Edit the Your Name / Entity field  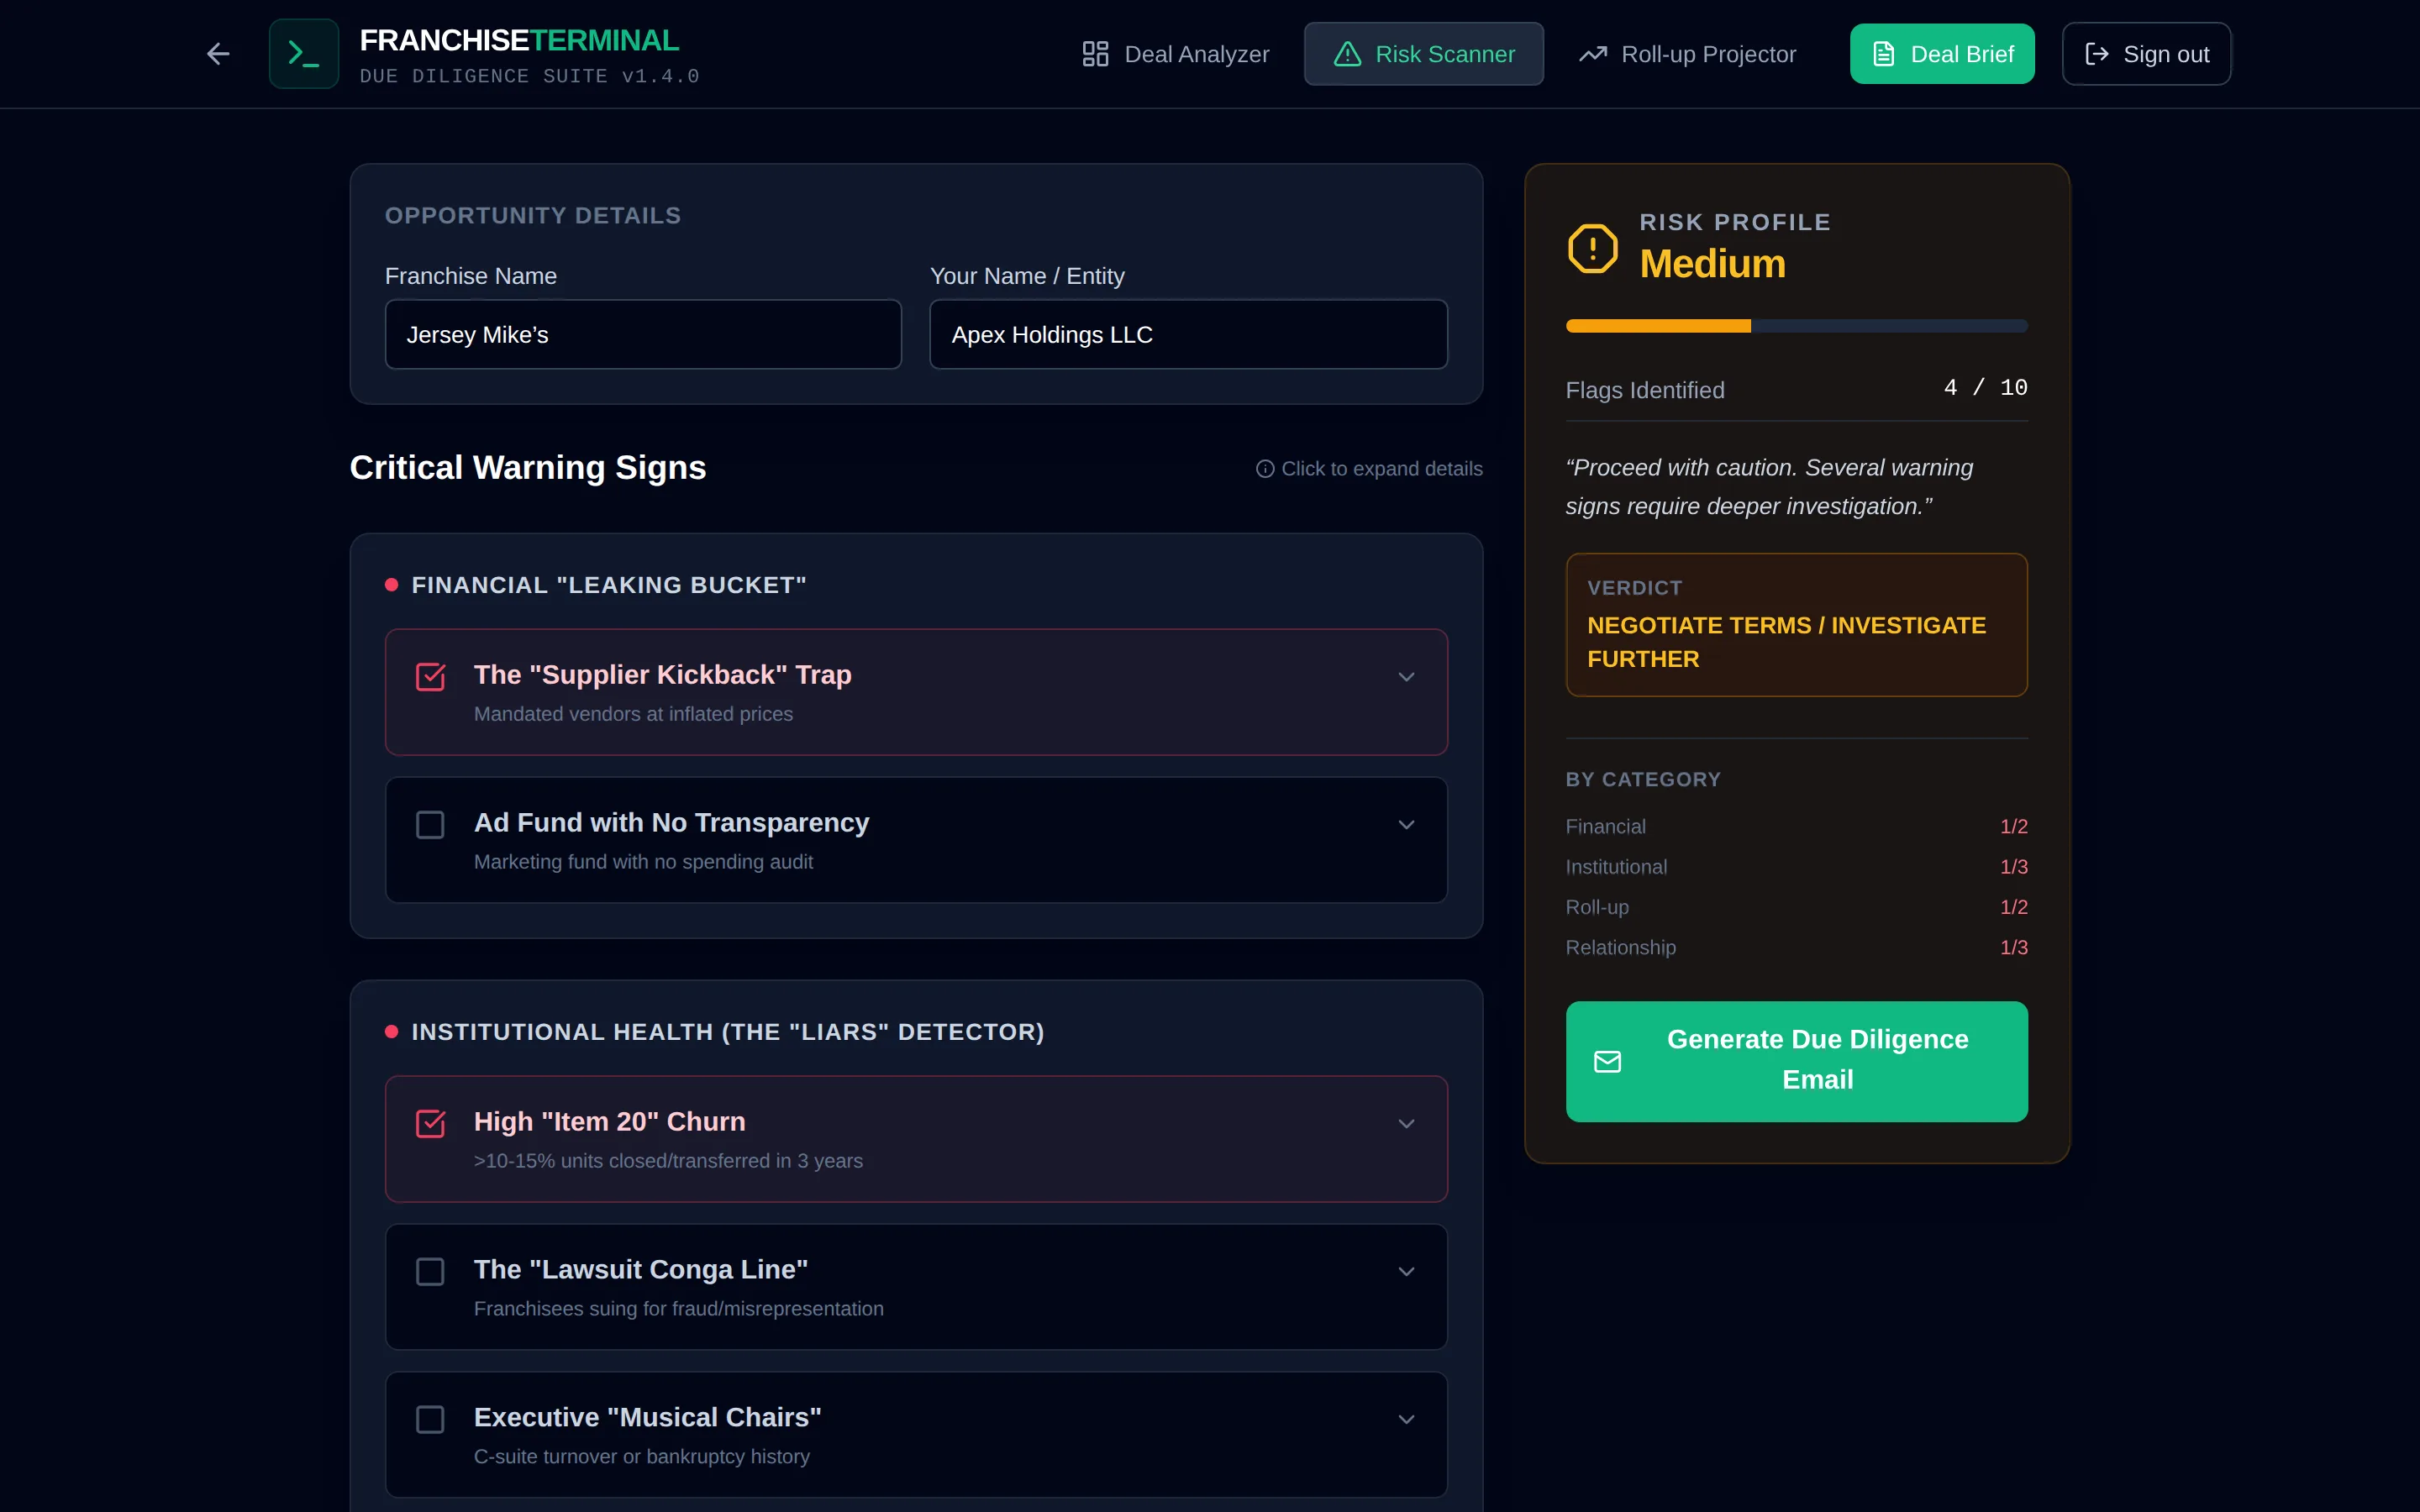[1188, 335]
